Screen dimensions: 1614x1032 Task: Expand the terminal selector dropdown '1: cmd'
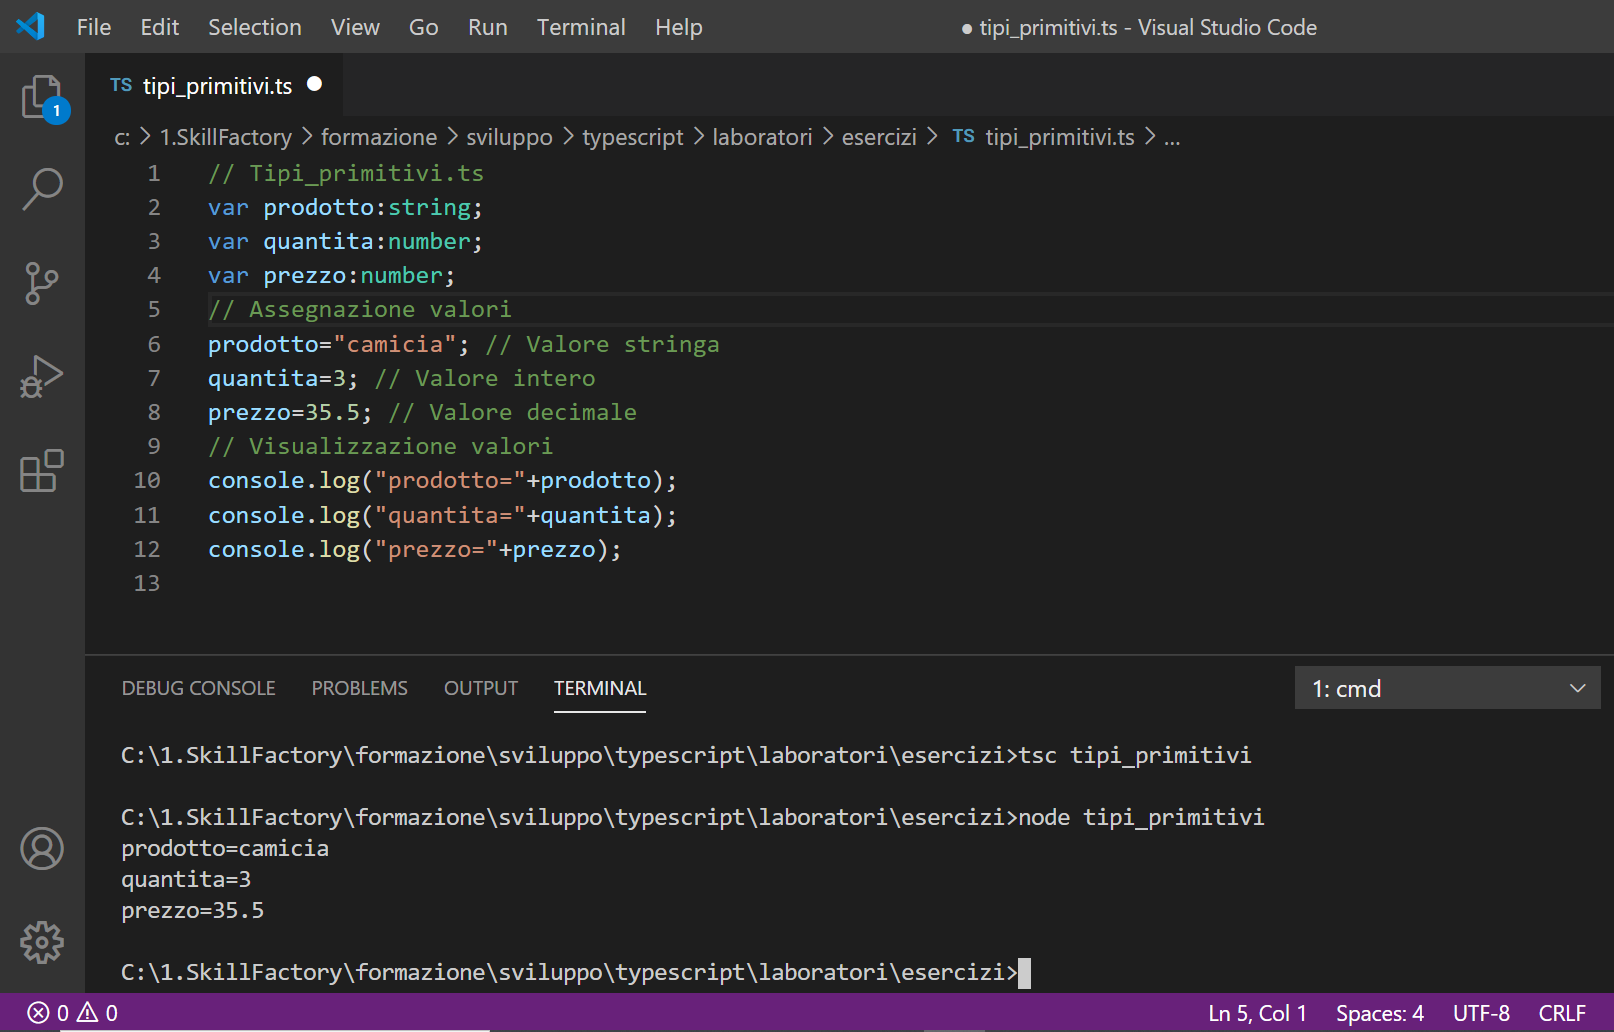(x=1447, y=689)
